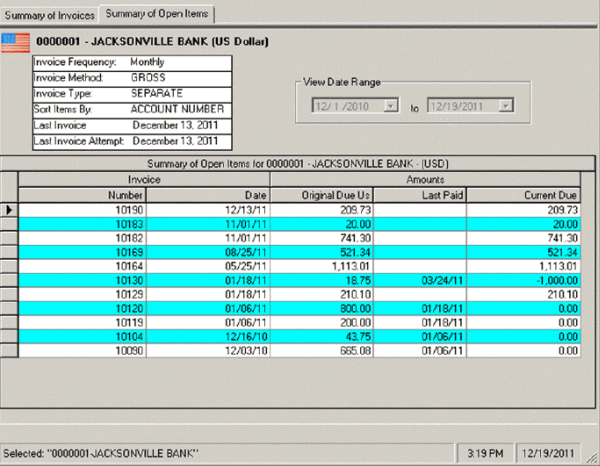Click the 1,113.01 original due amount
Screen dimensions: 600x466
(x=322, y=266)
